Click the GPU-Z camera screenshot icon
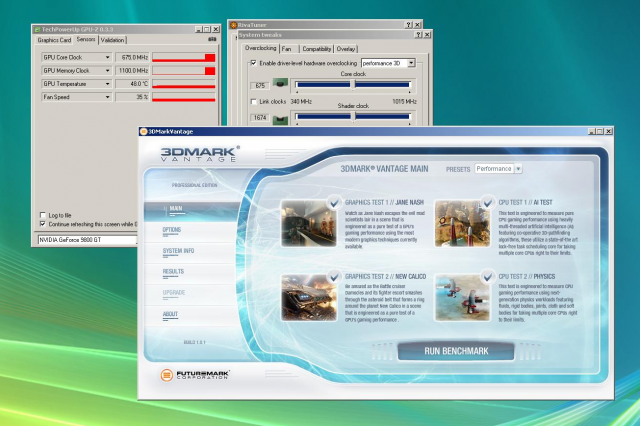This screenshot has height=426, width=640. tap(212, 40)
